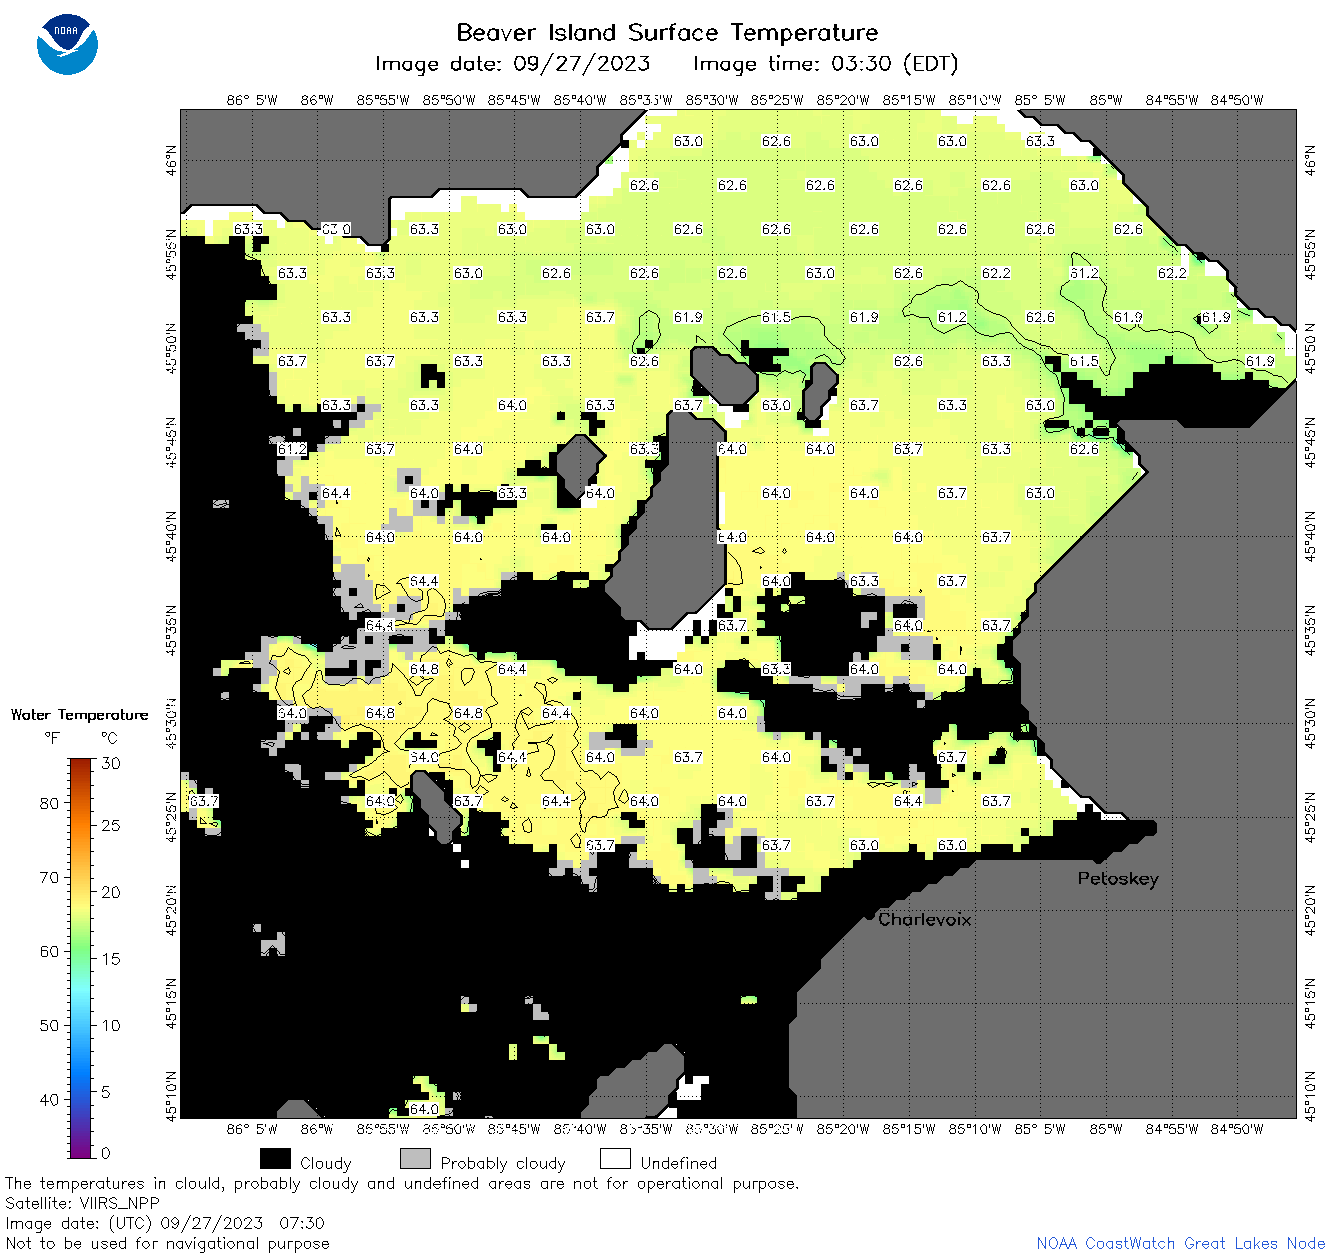Image resolution: width=1336 pixels, height=1259 pixels.
Task: Click the black Cloudy legend box
Action: coord(275,1159)
